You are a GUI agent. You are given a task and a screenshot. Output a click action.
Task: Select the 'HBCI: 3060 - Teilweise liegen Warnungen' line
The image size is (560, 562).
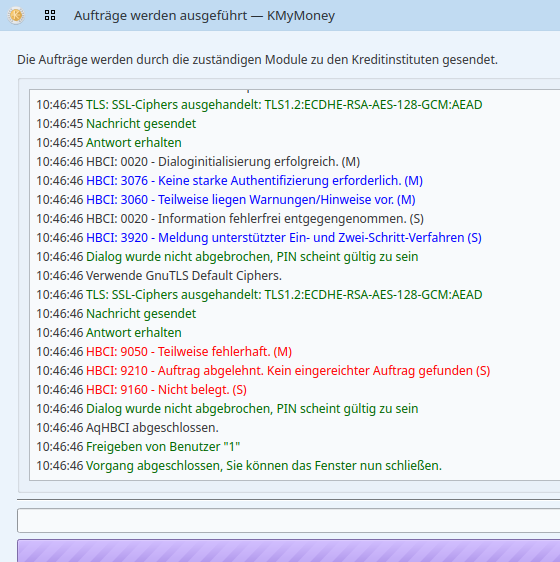point(226,200)
